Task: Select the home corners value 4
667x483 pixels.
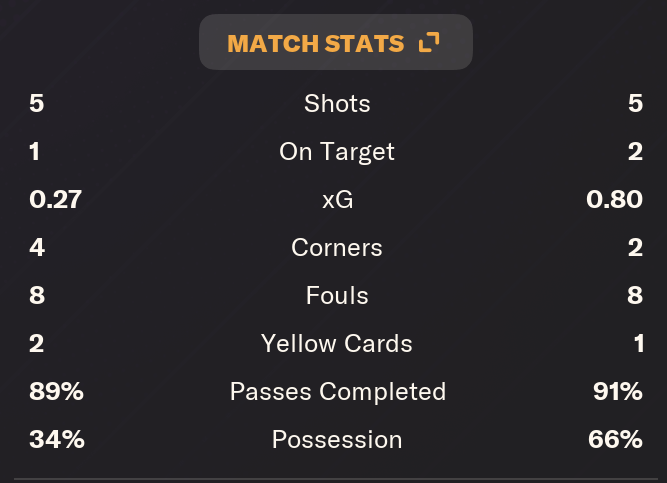Action: 37,247
